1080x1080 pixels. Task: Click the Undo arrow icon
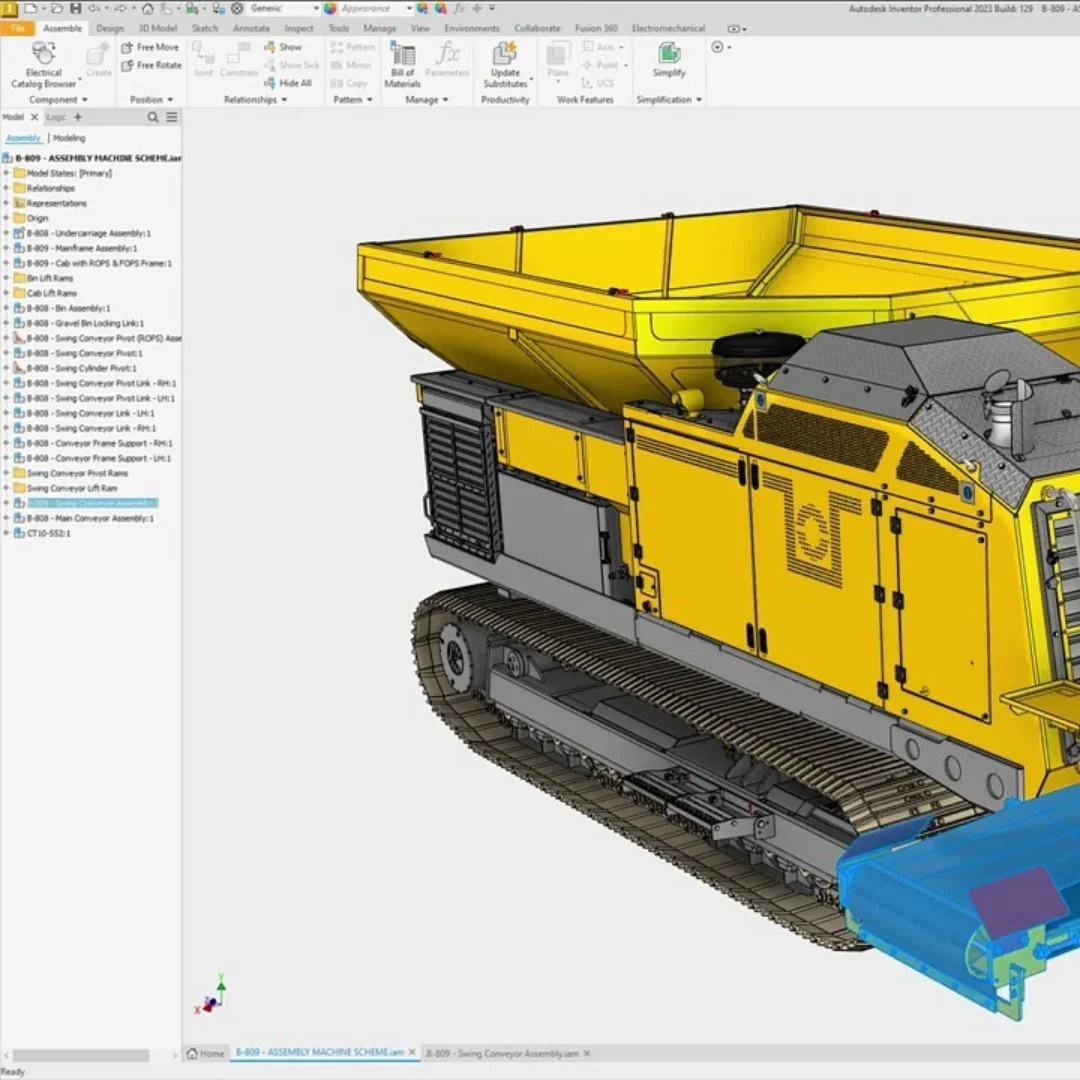click(94, 8)
